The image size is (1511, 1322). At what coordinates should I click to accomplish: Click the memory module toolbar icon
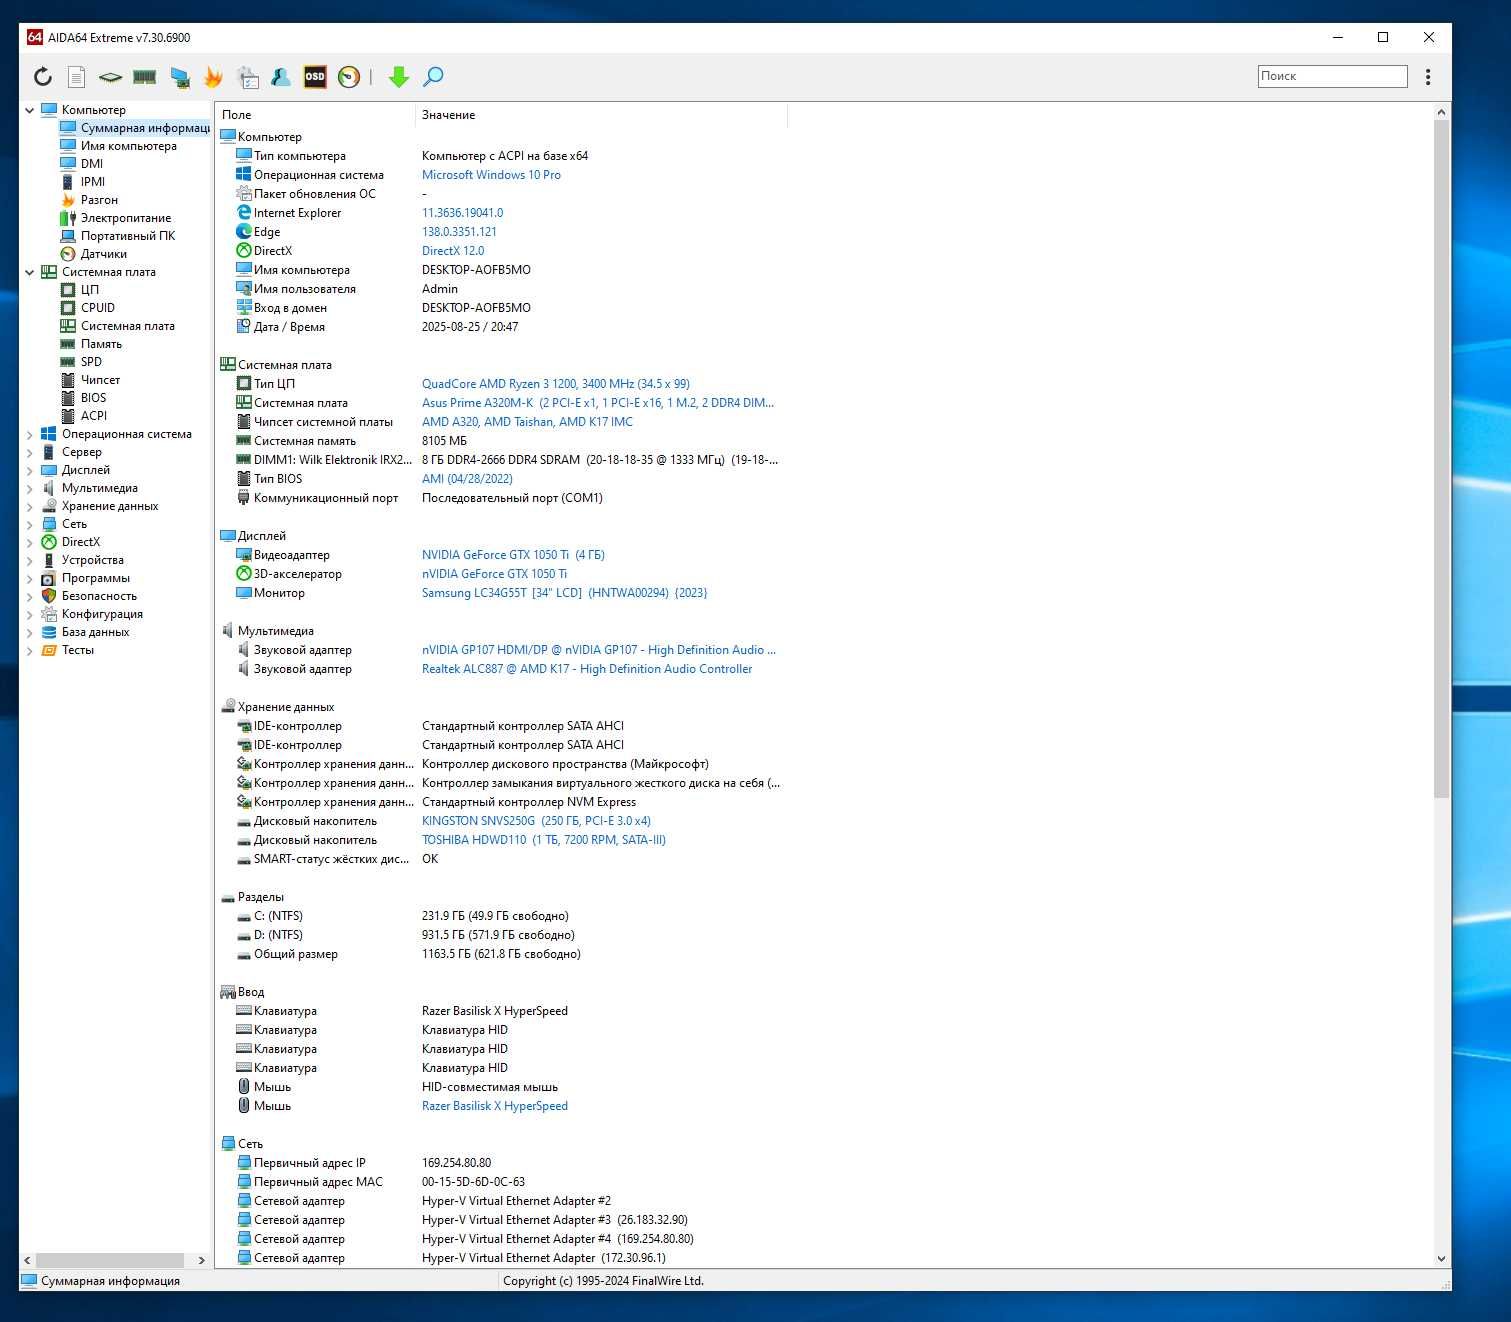(145, 77)
